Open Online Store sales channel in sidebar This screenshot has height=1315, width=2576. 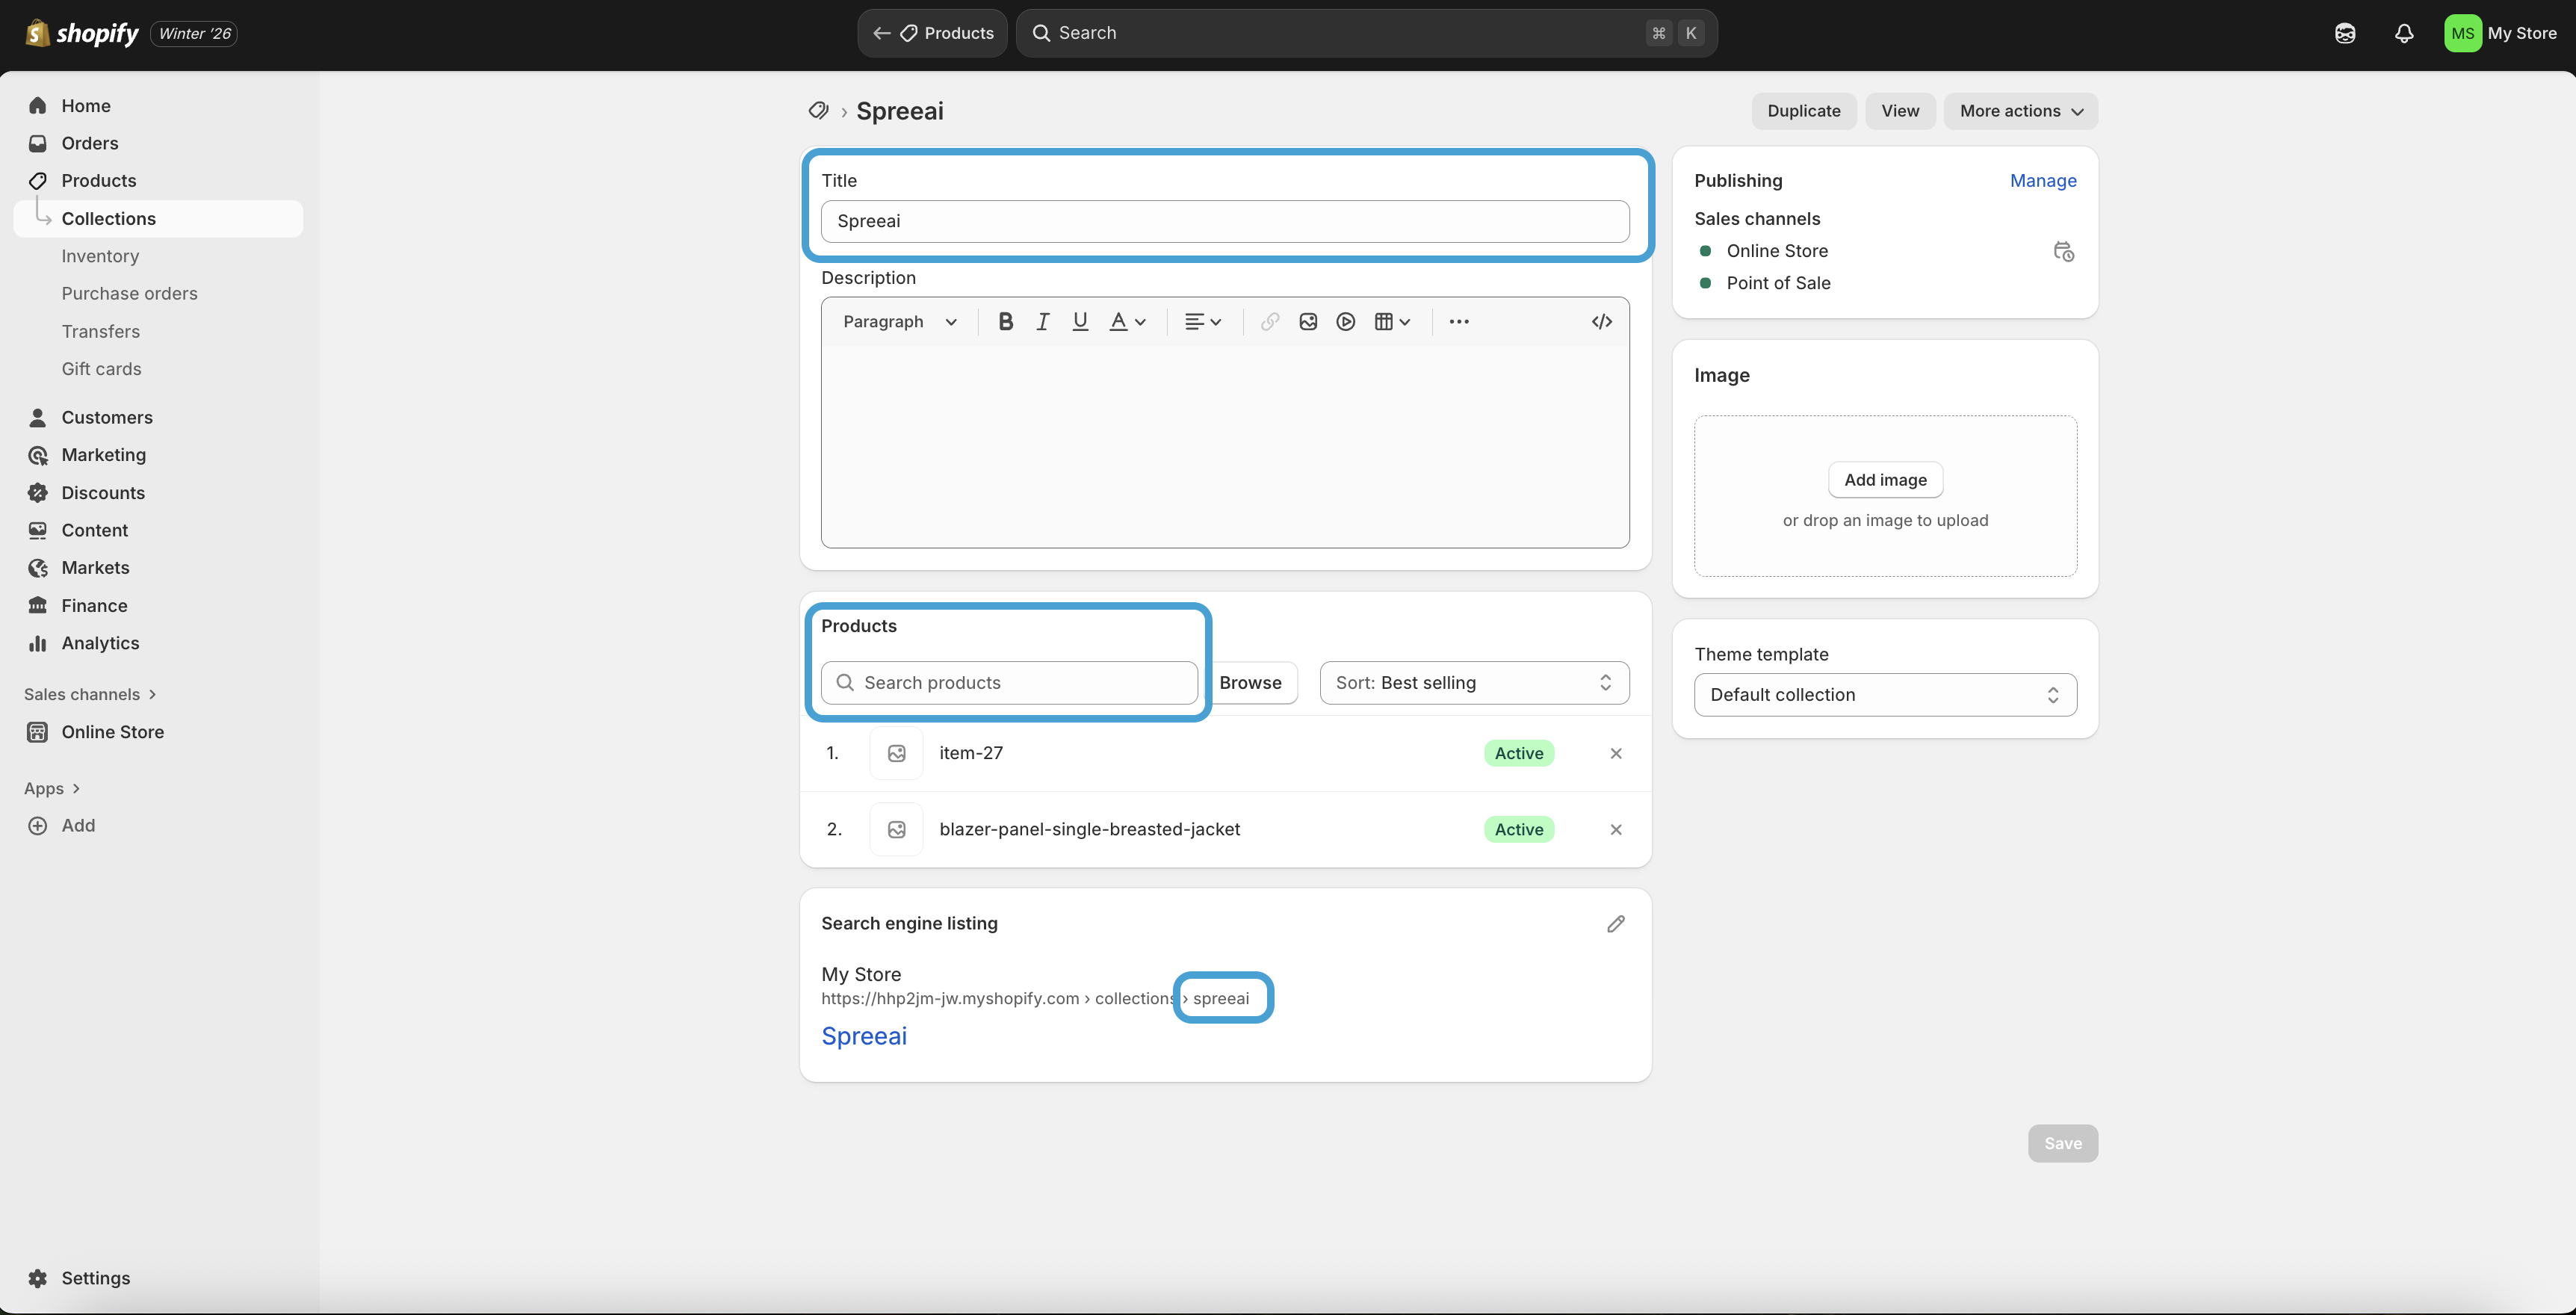point(112,732)
